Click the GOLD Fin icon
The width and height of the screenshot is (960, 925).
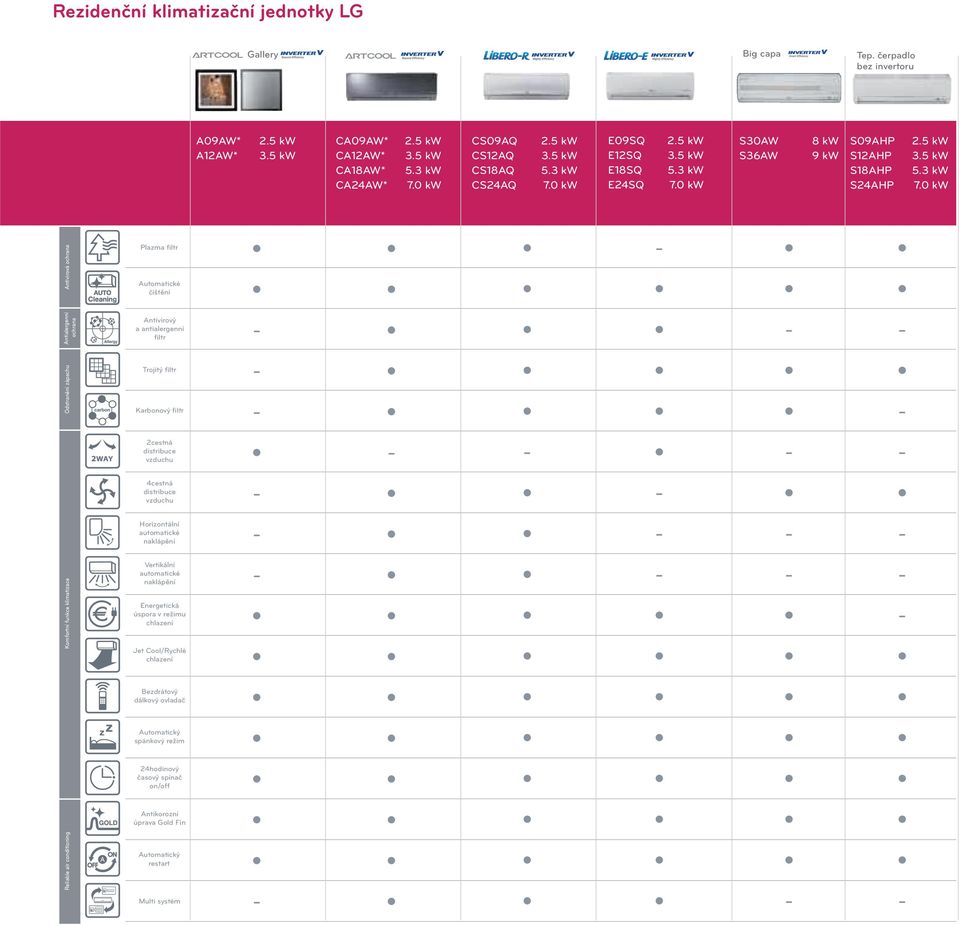click(102, 818)
